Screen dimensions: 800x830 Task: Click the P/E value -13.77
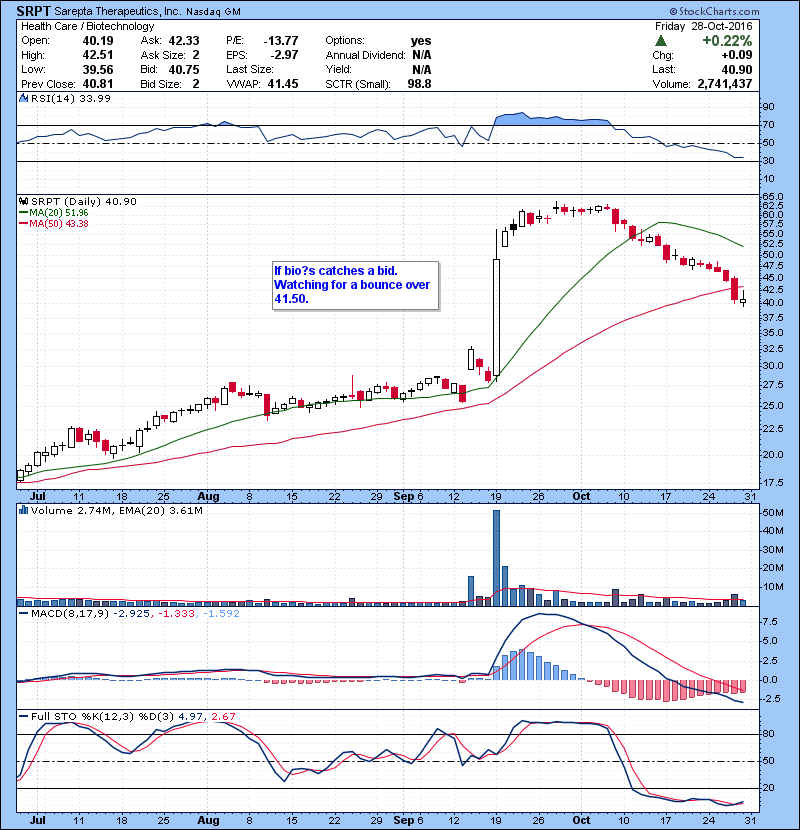[x=281, y=41]
